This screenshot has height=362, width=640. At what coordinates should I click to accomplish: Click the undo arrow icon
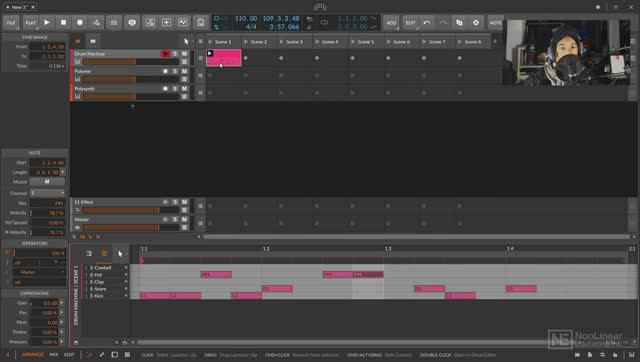click(427, 22)
